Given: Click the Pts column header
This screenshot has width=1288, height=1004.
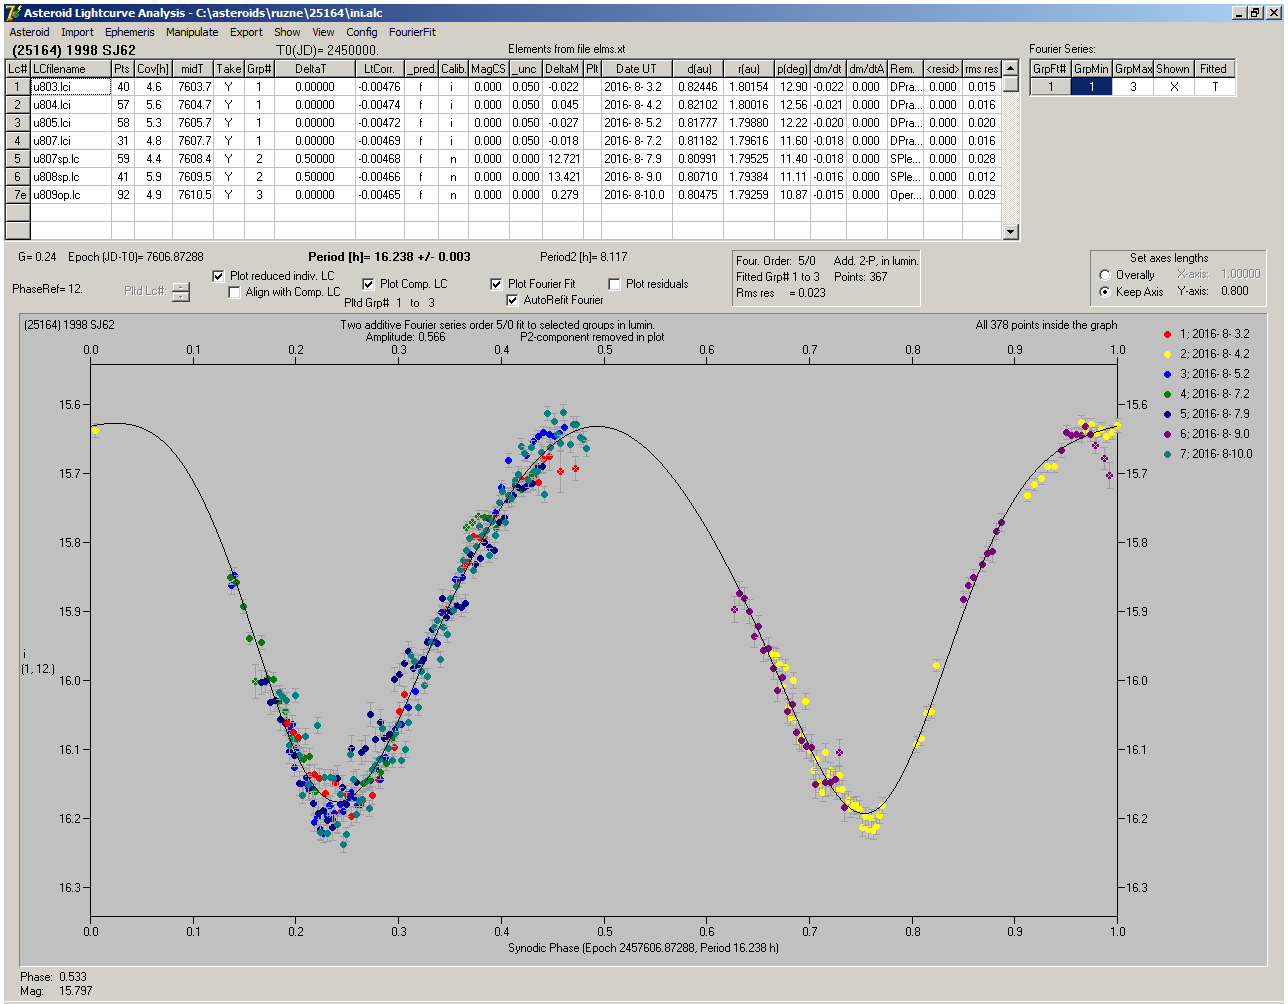Looking at the screenshot, I should point(122,69).
